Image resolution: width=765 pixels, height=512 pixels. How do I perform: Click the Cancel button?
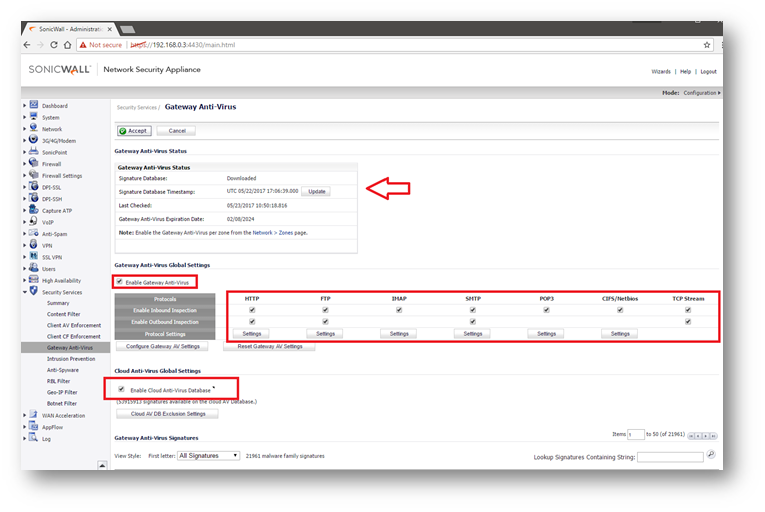pos(177,131)
